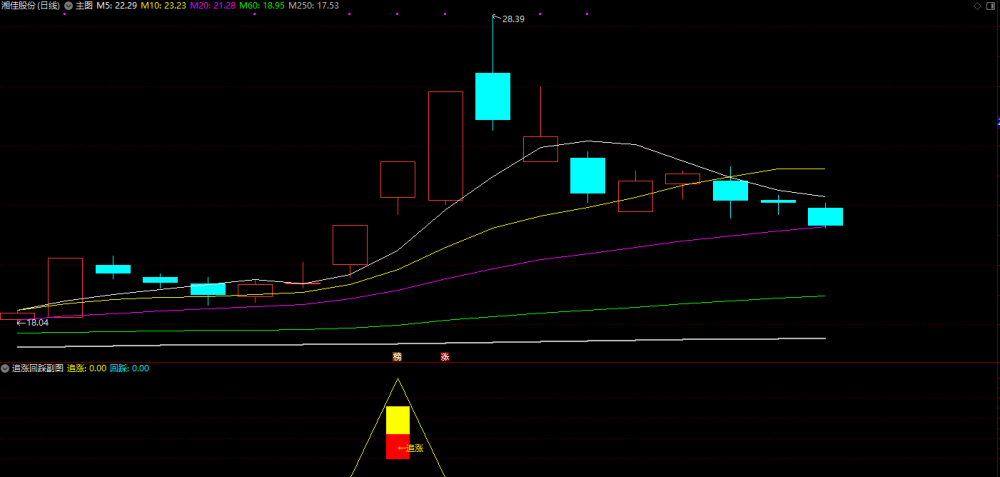
Task: Select the M10: 23.23 moving average label
Action: click(x=163, y=5)
